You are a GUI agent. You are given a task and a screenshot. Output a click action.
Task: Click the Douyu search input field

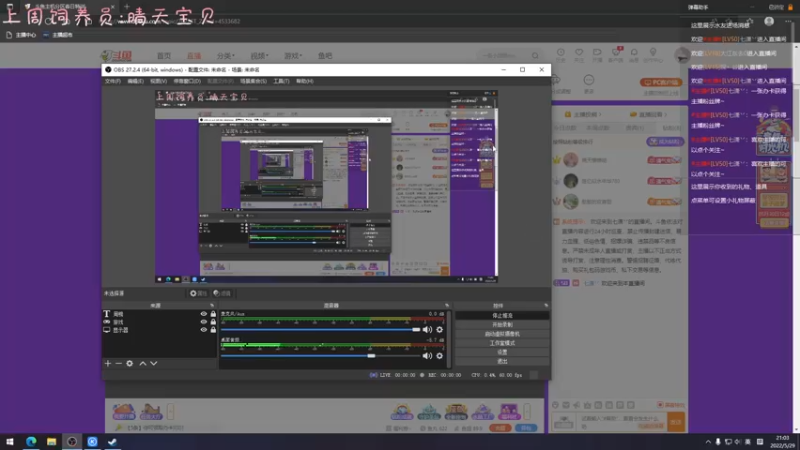point(503,56)
